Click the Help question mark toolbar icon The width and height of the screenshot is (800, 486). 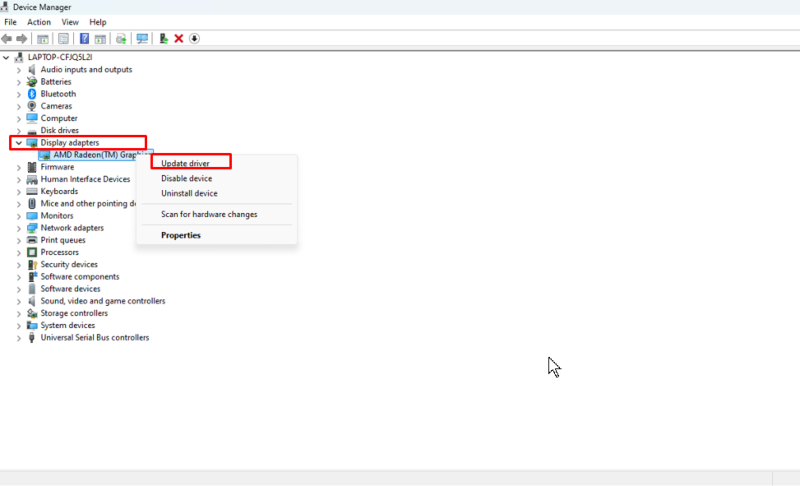coord(85,38)
